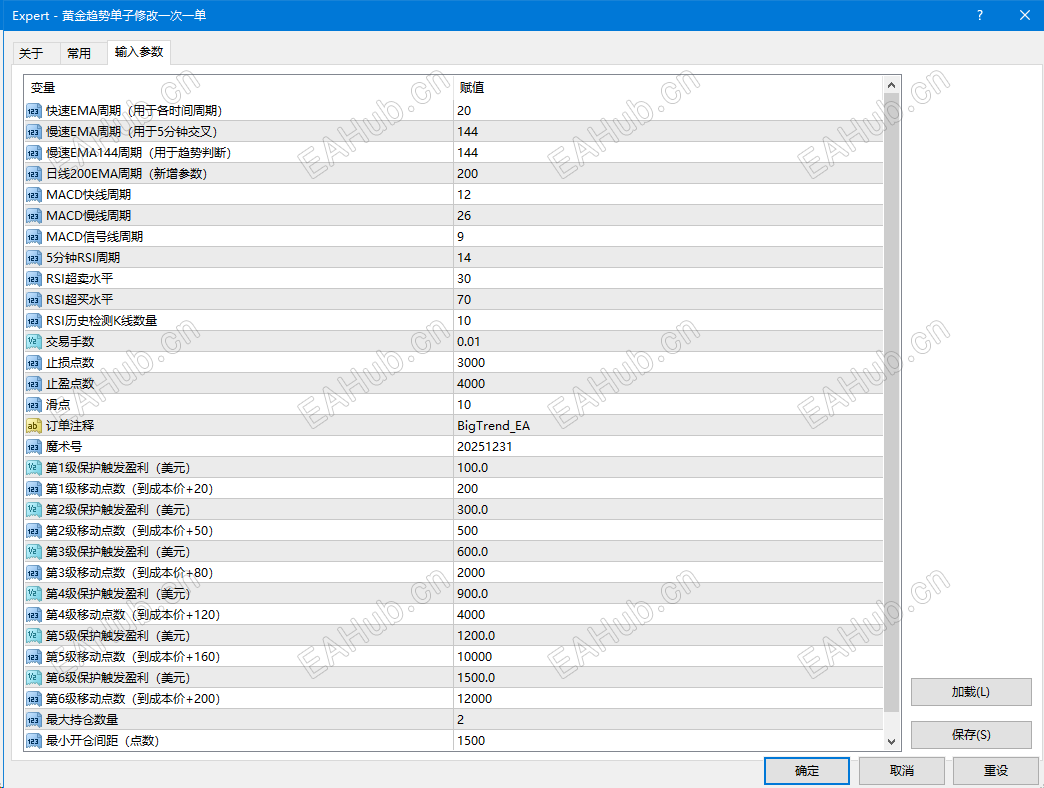Image resolution: width=1044 pixels, height=788 pixels.
Task: Select the icon for 第3级保护触发盈利
Action: click(x=33, y=552)
